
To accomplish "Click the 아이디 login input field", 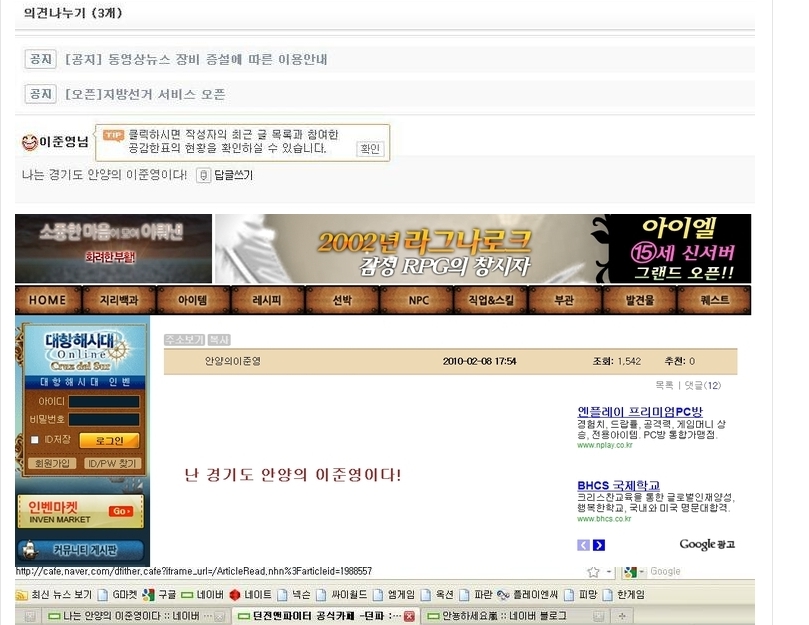I will coord(104,402).
